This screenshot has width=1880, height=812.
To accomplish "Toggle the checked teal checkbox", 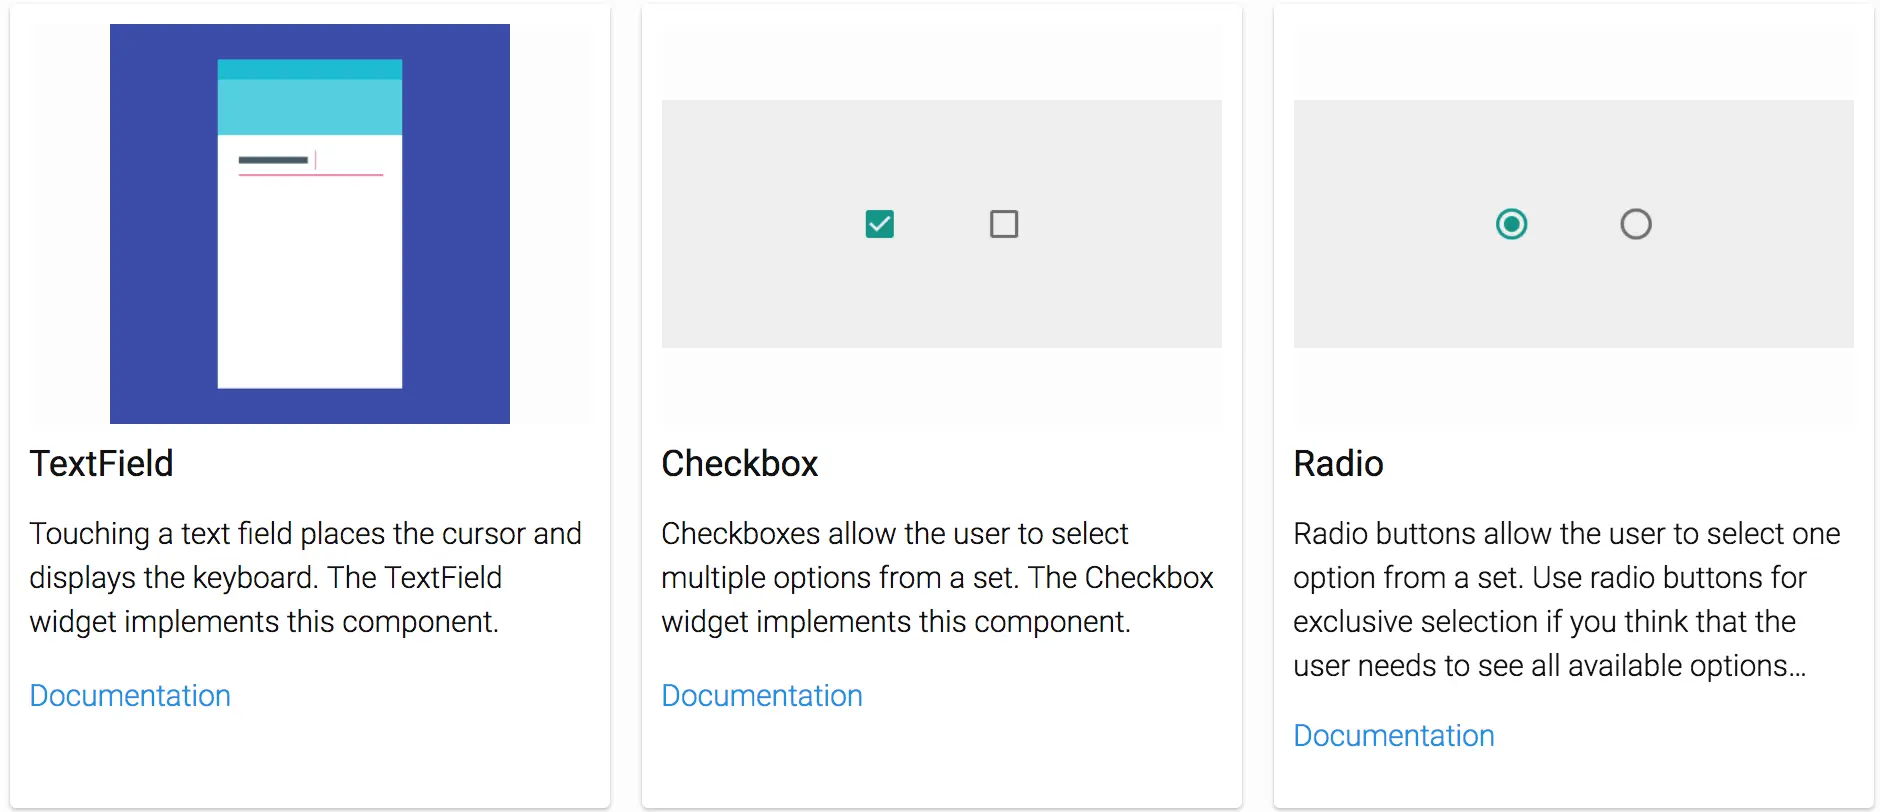I will pyautogui.click(x=879, y=224).
